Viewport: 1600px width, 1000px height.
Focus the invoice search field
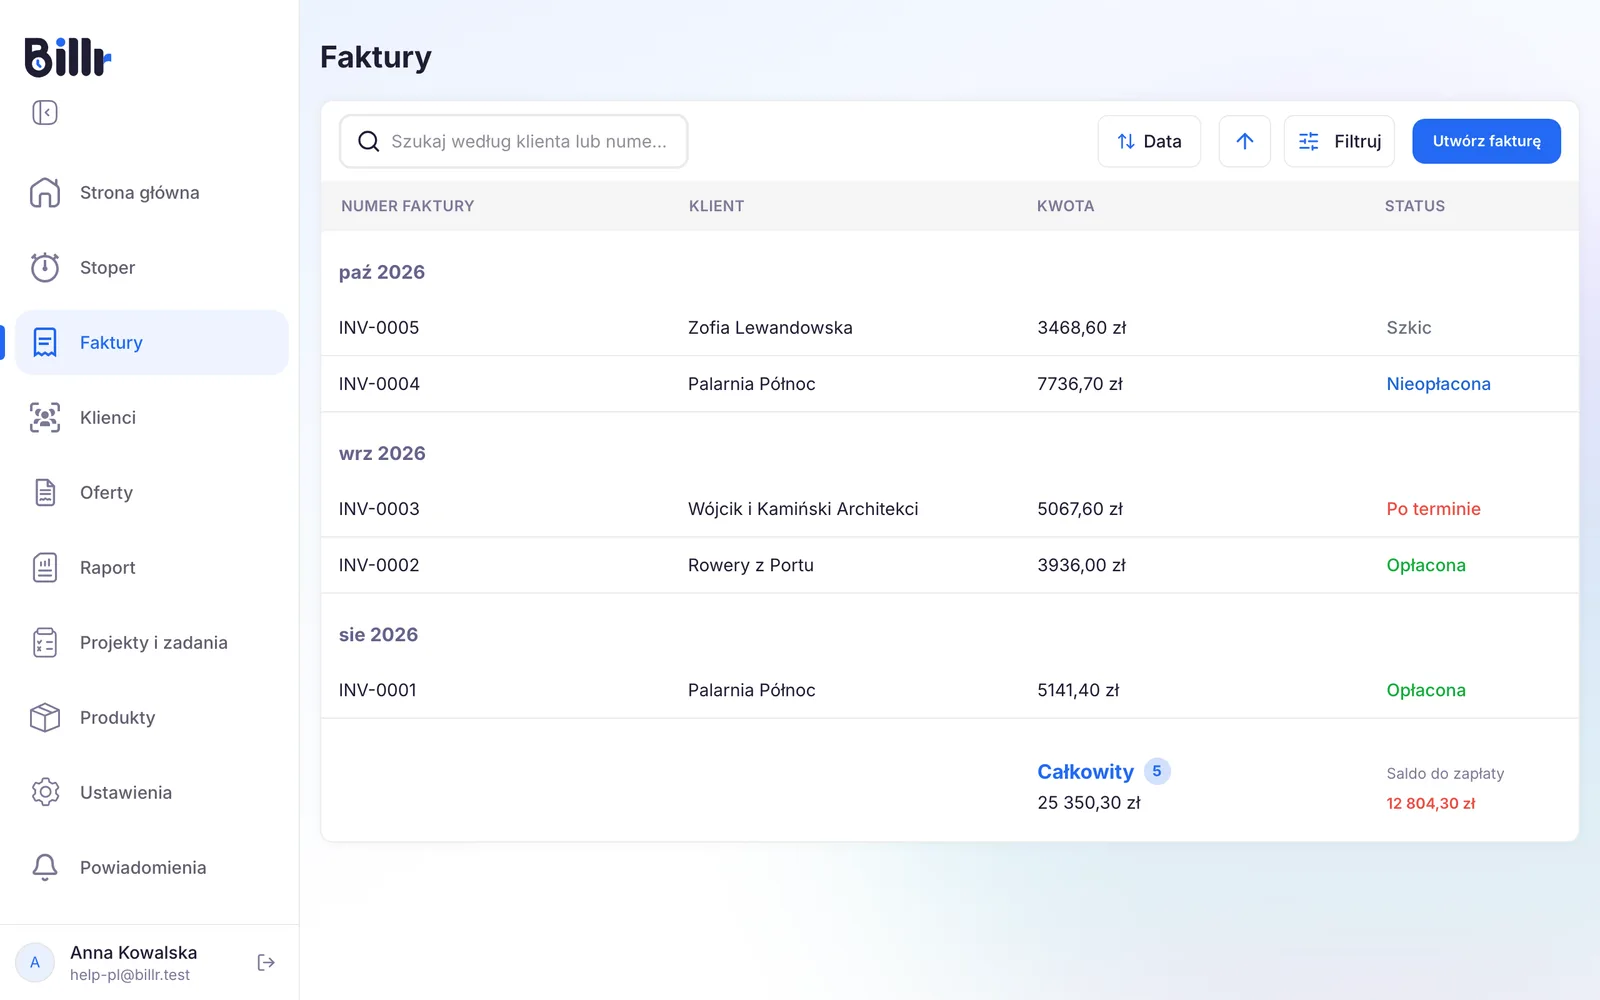click(x=514, y=141)
